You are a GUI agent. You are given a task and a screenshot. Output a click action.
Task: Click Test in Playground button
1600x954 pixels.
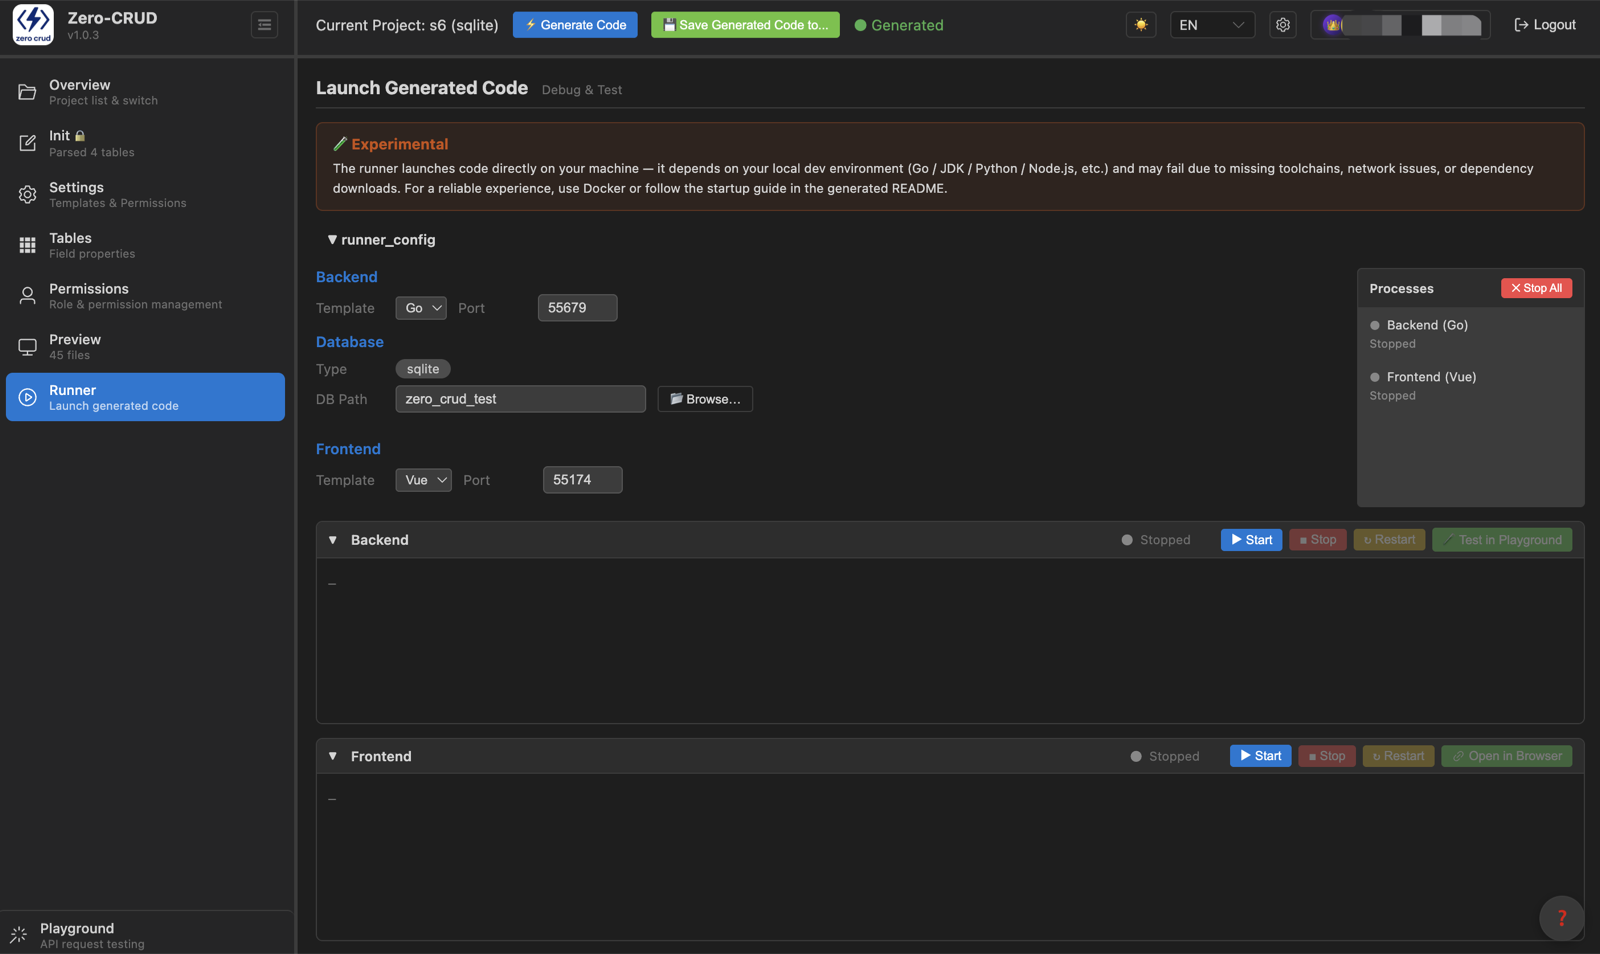(x=1502, y=540)
